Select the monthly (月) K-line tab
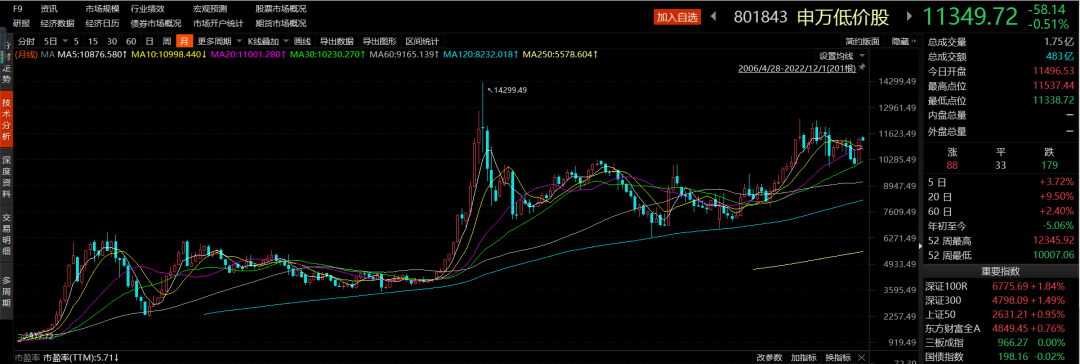 coord(183,41)
